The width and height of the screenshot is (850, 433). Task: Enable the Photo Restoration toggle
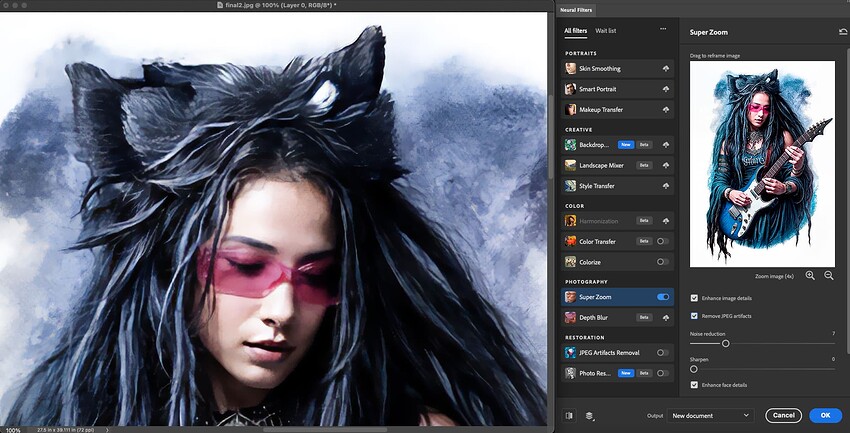coord(662,373)
